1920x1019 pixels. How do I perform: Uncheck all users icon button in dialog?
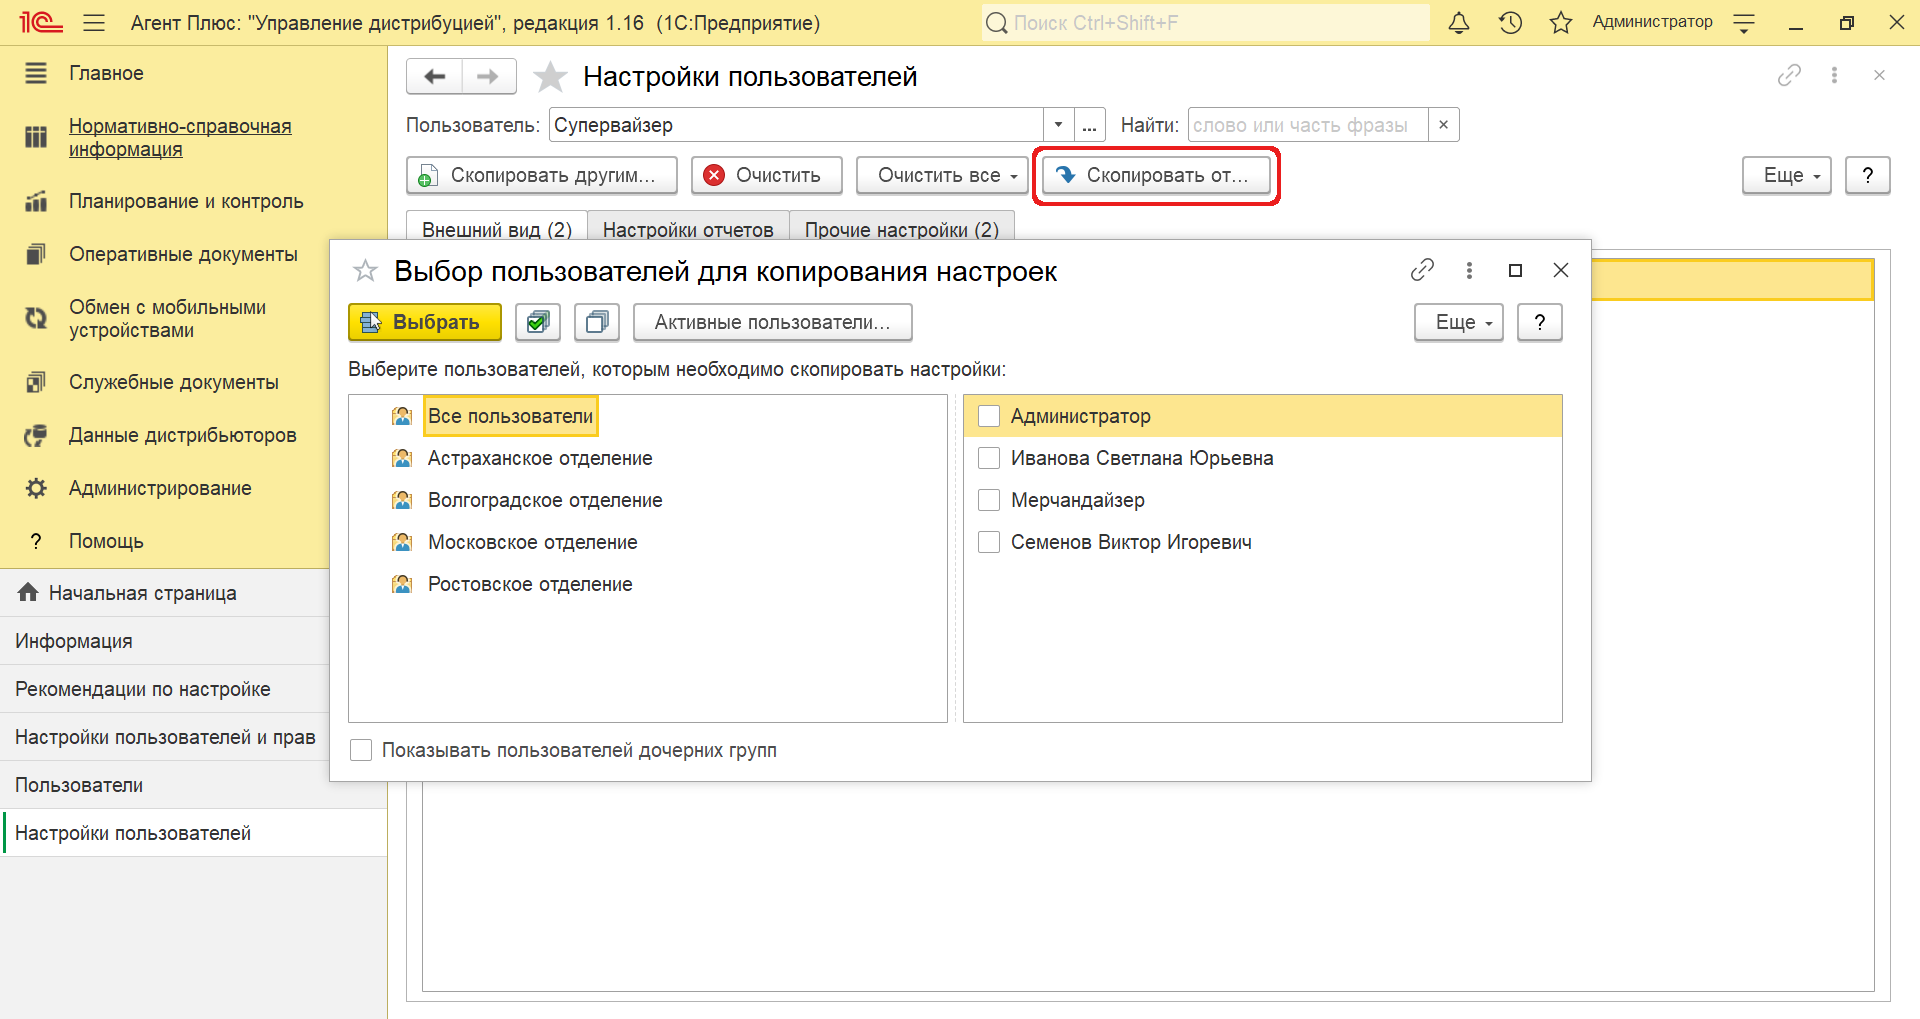coord(598,322)
